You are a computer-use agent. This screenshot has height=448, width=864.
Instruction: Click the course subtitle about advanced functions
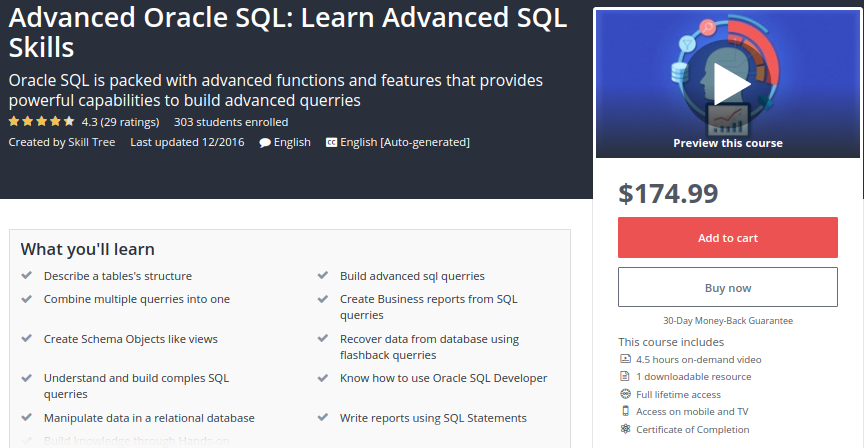pyautogui.click(x=276, y=90)
